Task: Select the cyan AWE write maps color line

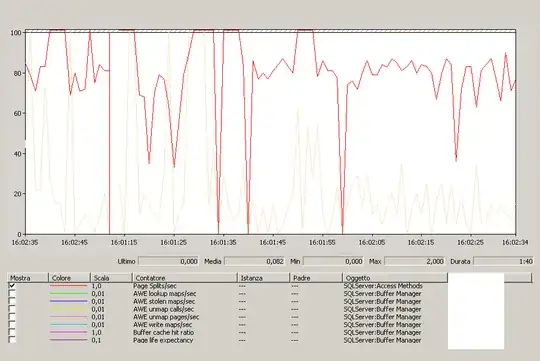Action: tap(69, 324)
